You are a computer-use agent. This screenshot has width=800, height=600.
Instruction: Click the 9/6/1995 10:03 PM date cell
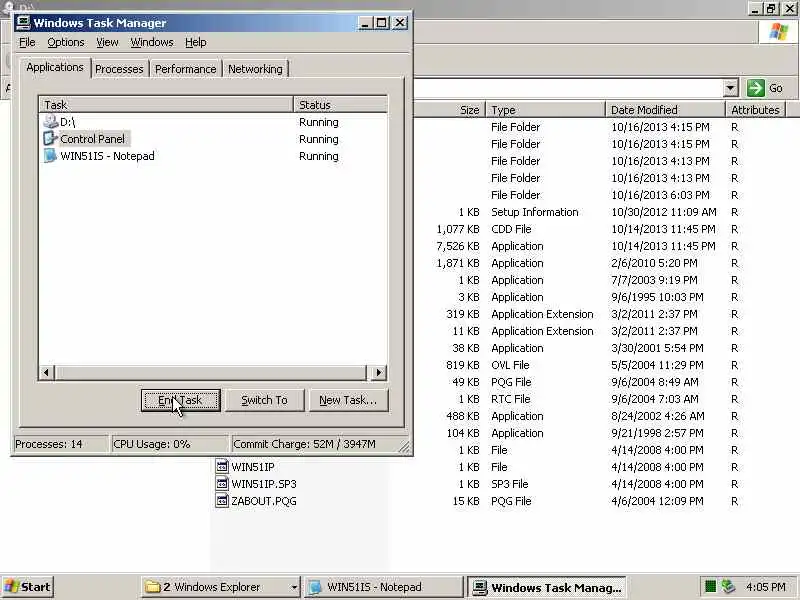[x=657, y=297]
